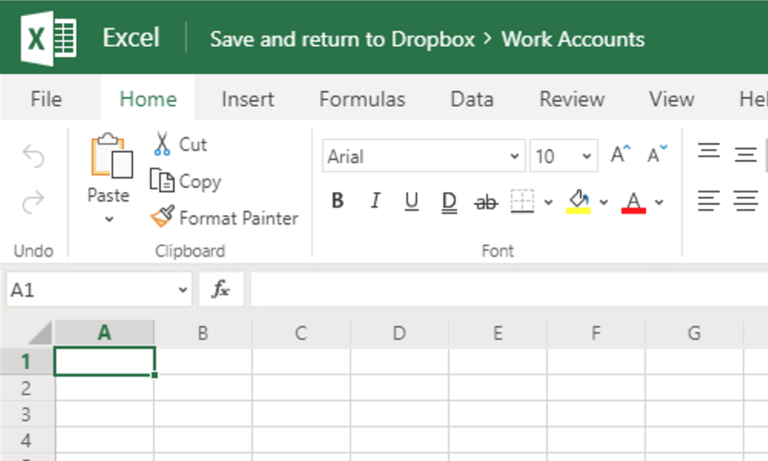Select column A header
Viewport: 768px width, 461px height.
(104, 333)
